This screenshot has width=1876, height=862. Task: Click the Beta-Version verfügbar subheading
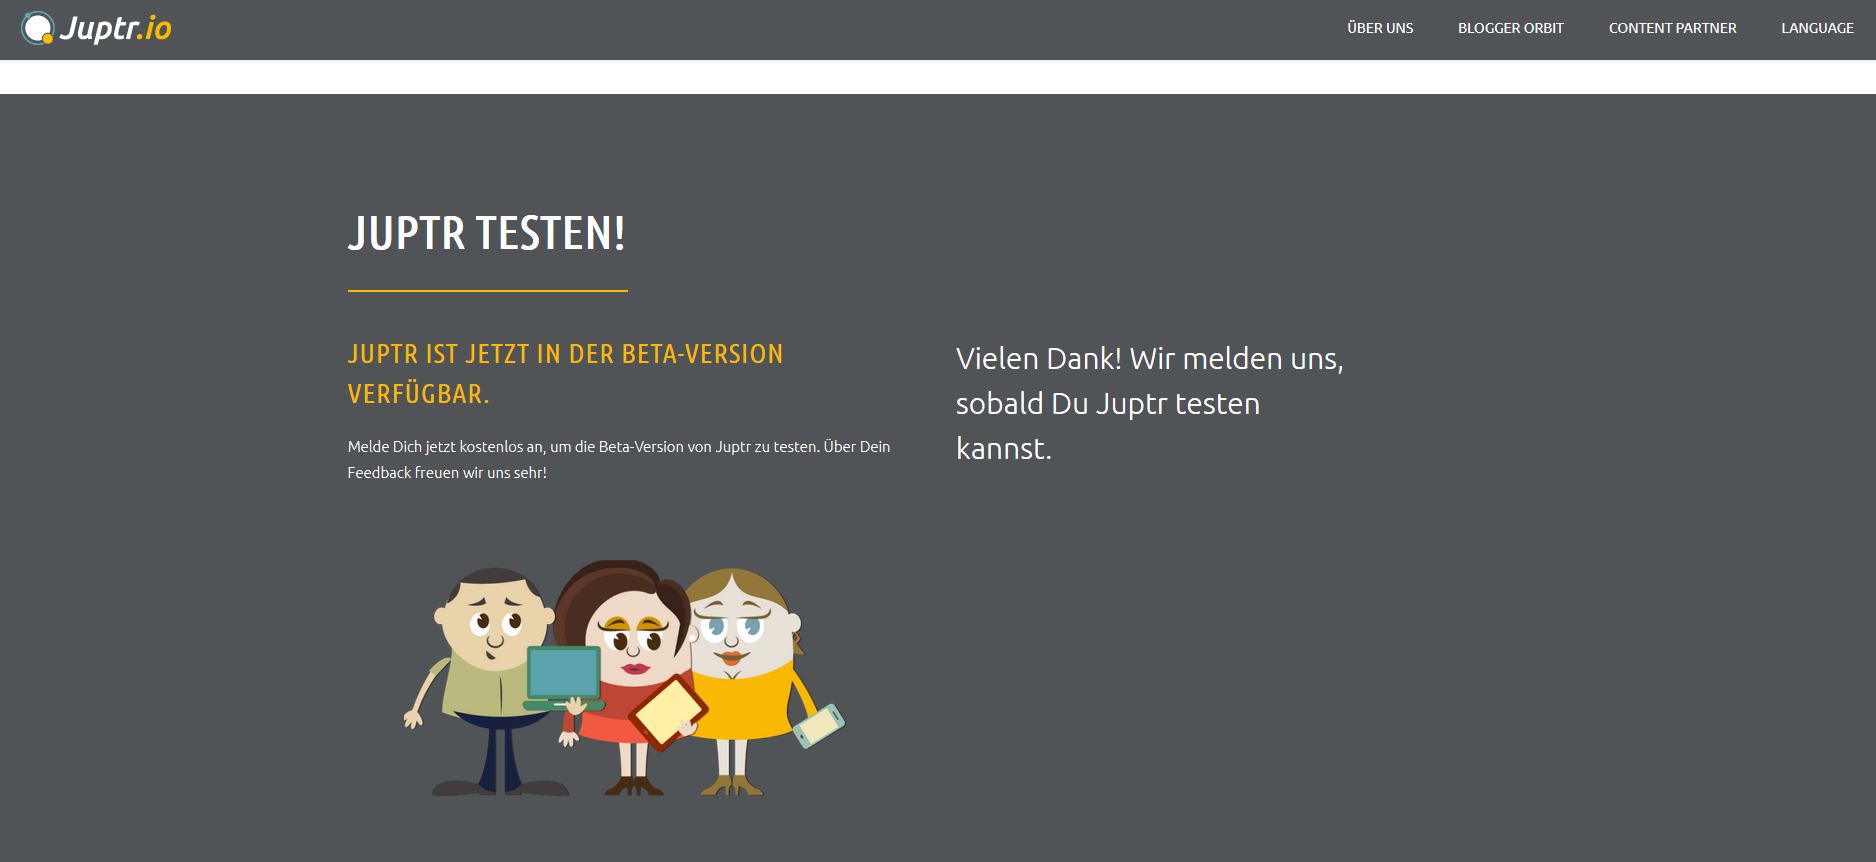coord(565,373)
